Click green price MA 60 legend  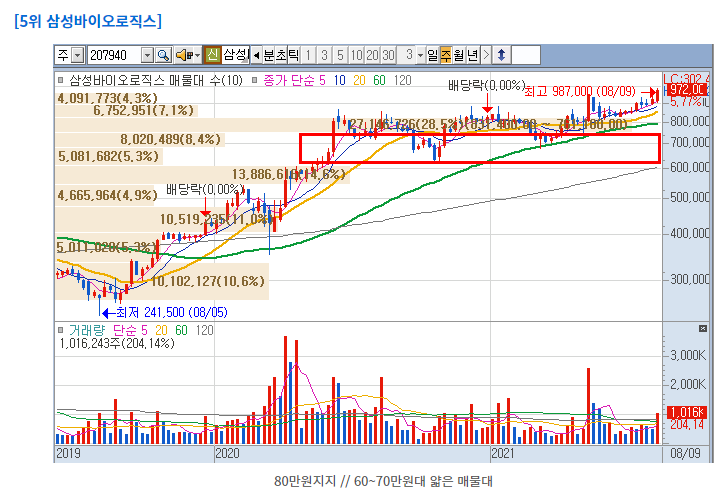pos(379,81)
